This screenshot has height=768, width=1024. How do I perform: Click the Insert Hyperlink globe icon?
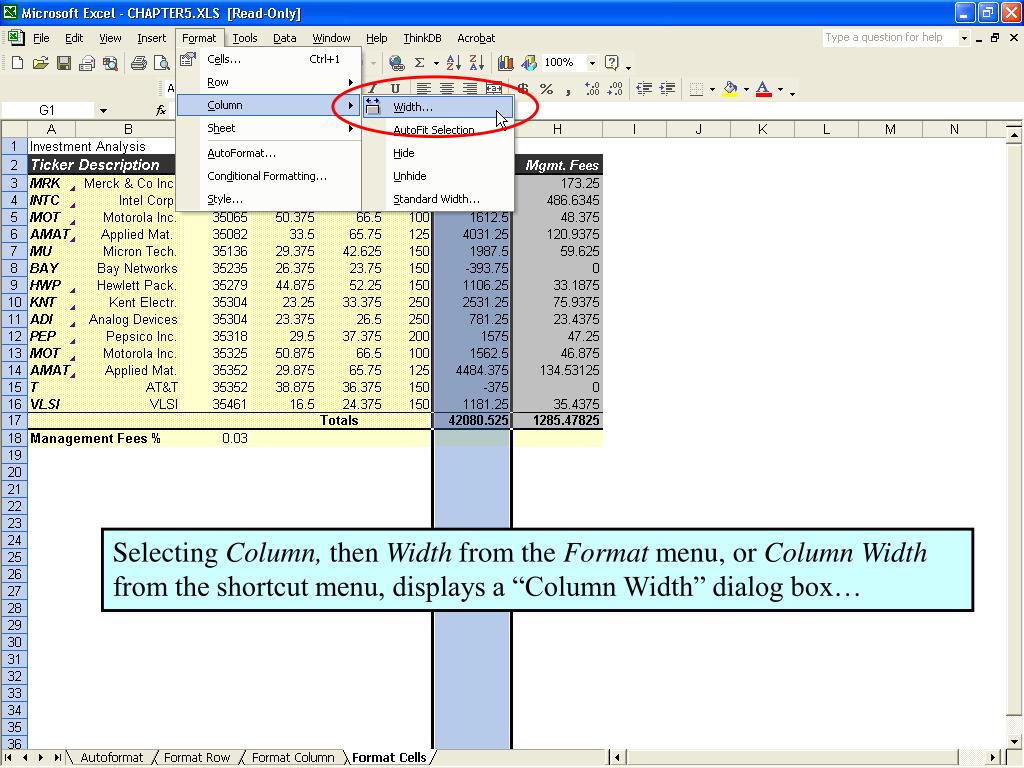(x=396, y=63)
